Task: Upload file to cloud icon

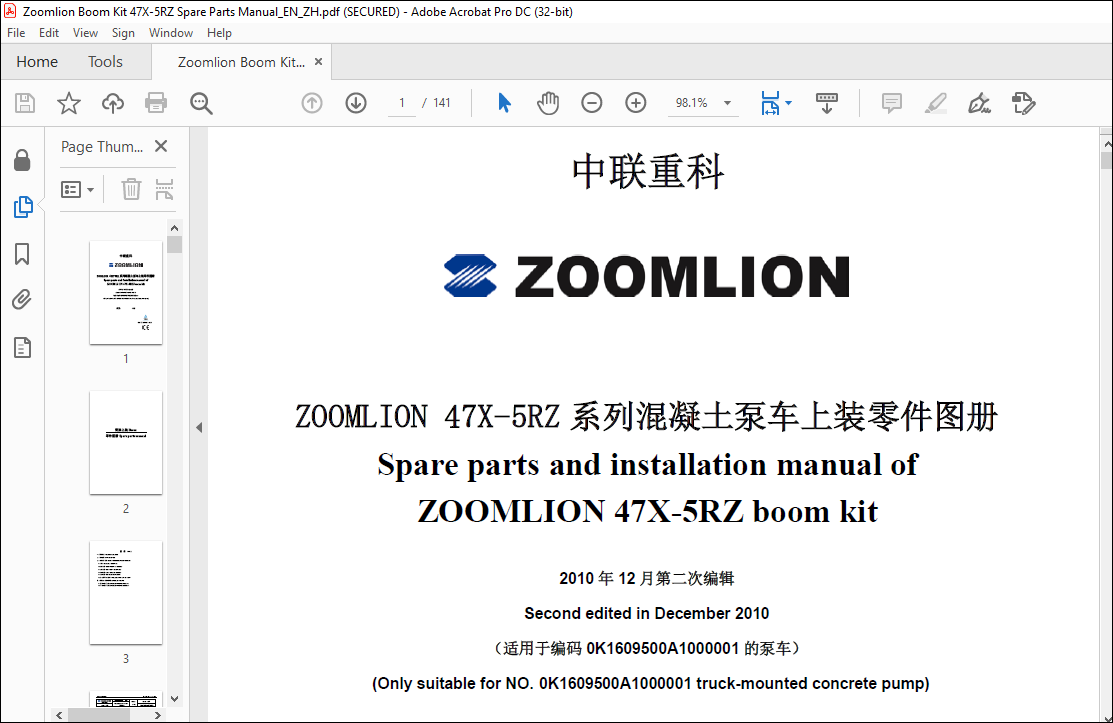Action: 113,103
